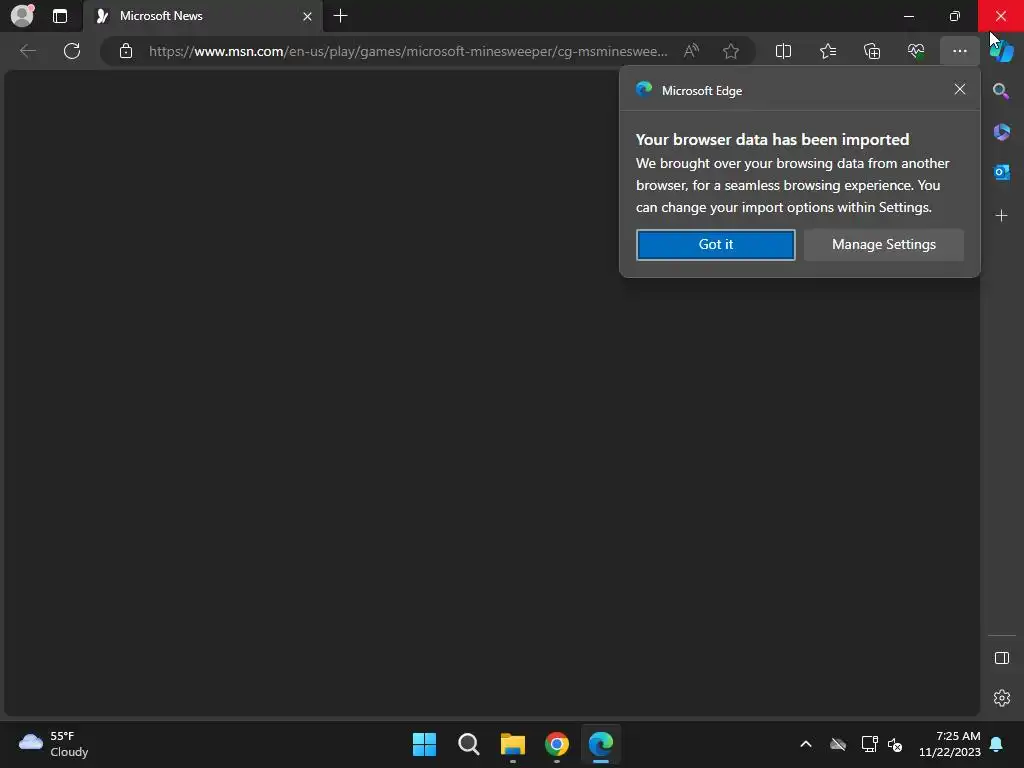This screenshot has width=1024, height=768.
Task: Open the tab actions menu icon
Action: (60, 16)
